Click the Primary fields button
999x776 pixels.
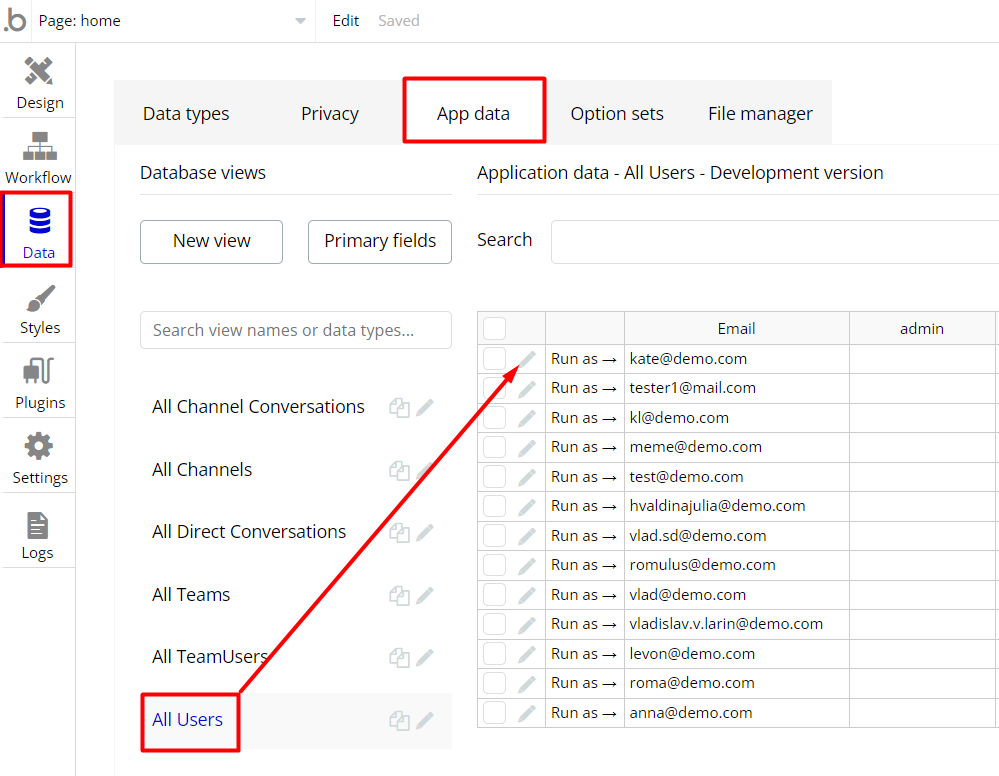[x=380, y=241]
